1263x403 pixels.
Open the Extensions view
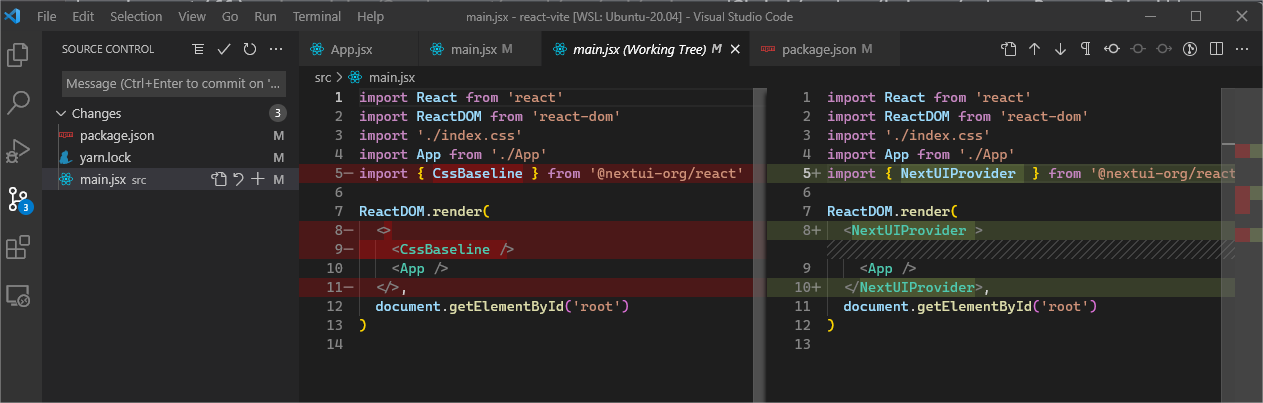pyautogui.click(x=18, y=247)
